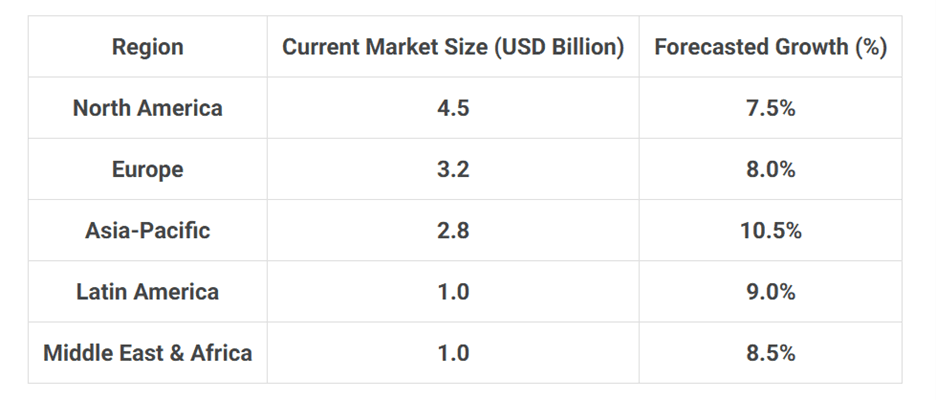Click the 4.5 market size value
This screenshot has width=936, height=400.
453,108
